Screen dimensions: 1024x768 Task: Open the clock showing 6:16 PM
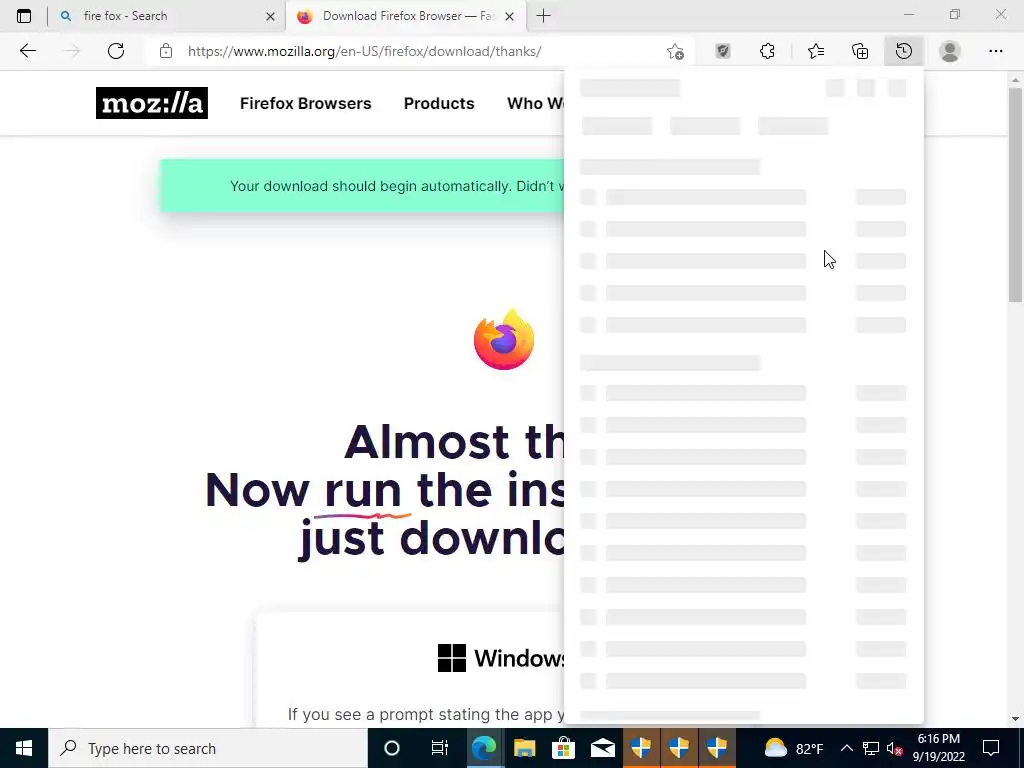pos(938,748)
